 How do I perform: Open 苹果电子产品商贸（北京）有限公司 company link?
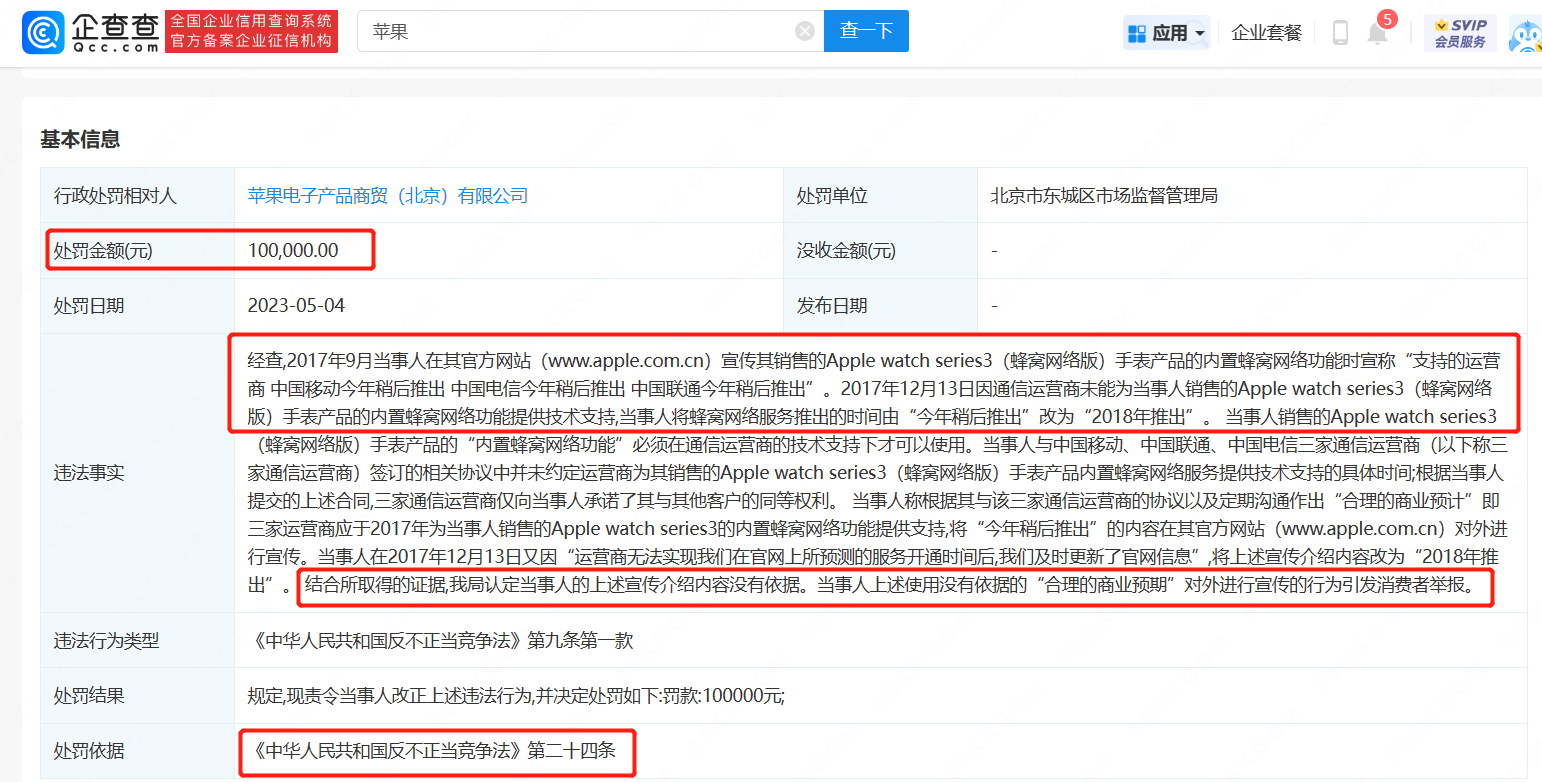(x=388, y=196)
